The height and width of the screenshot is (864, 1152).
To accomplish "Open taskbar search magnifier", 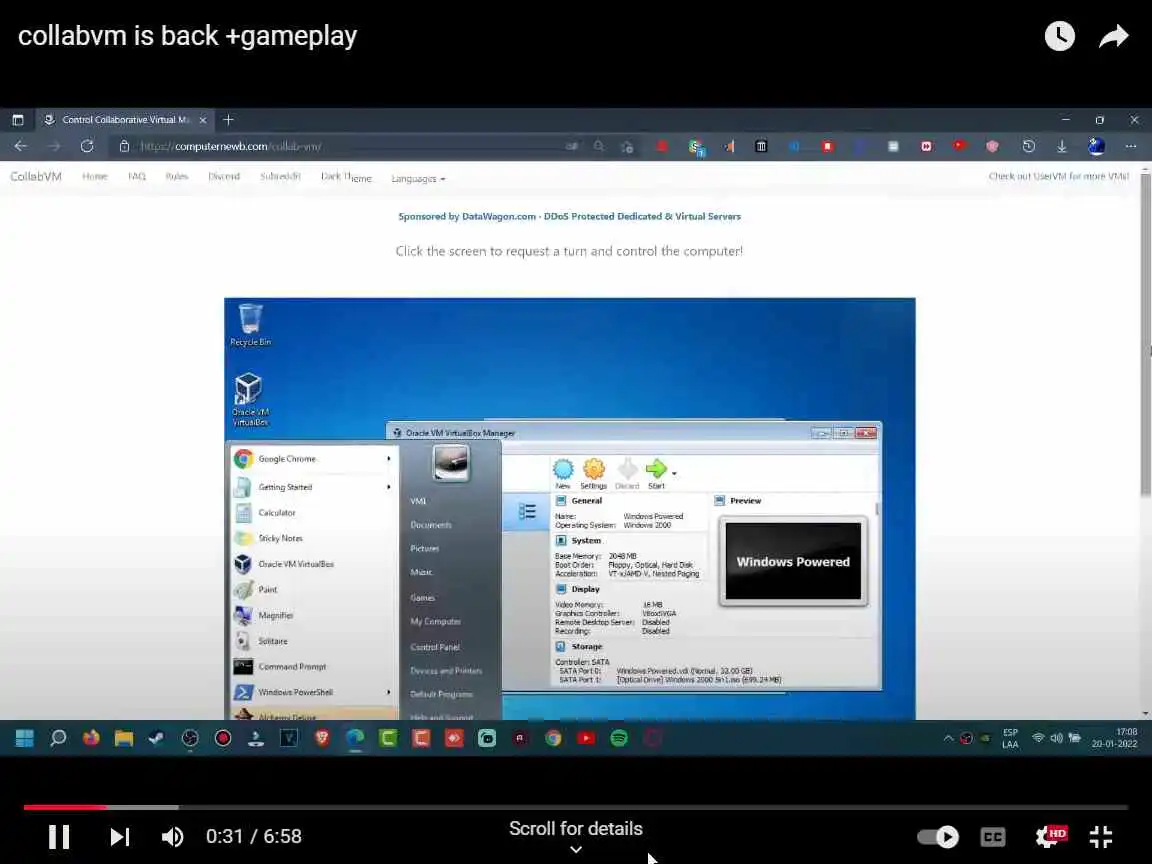I will coord(58,738).
